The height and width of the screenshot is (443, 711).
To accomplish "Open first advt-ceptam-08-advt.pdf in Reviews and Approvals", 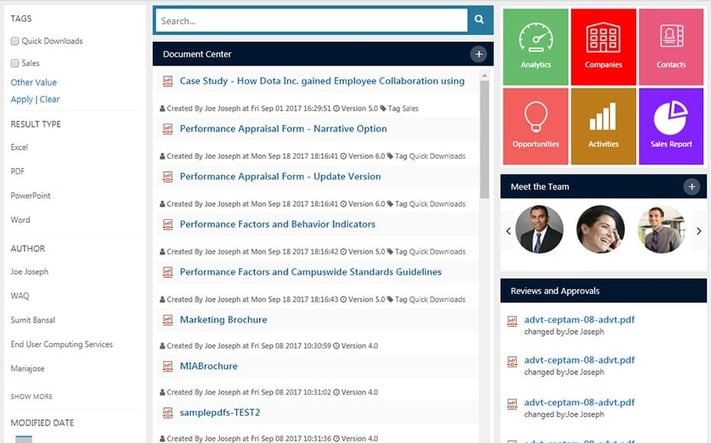I will pyautogui.click(x=580, y=320).
